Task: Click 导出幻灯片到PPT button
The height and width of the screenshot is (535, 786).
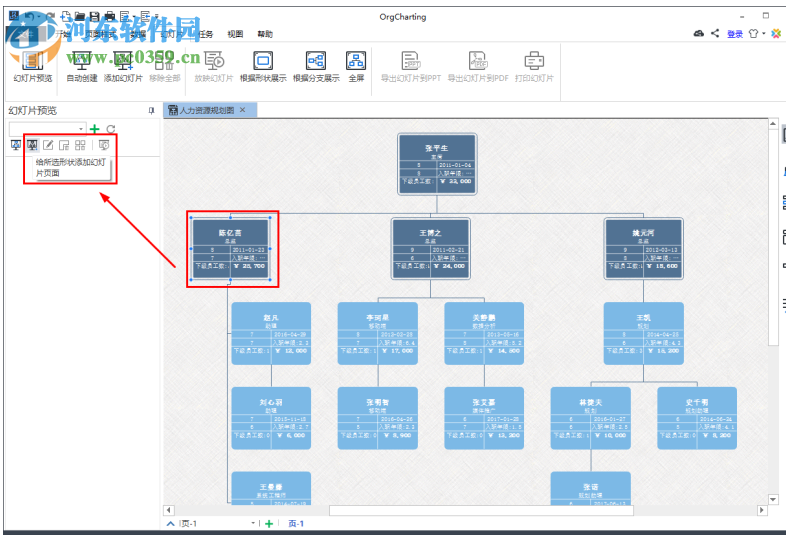Action: 411,67
